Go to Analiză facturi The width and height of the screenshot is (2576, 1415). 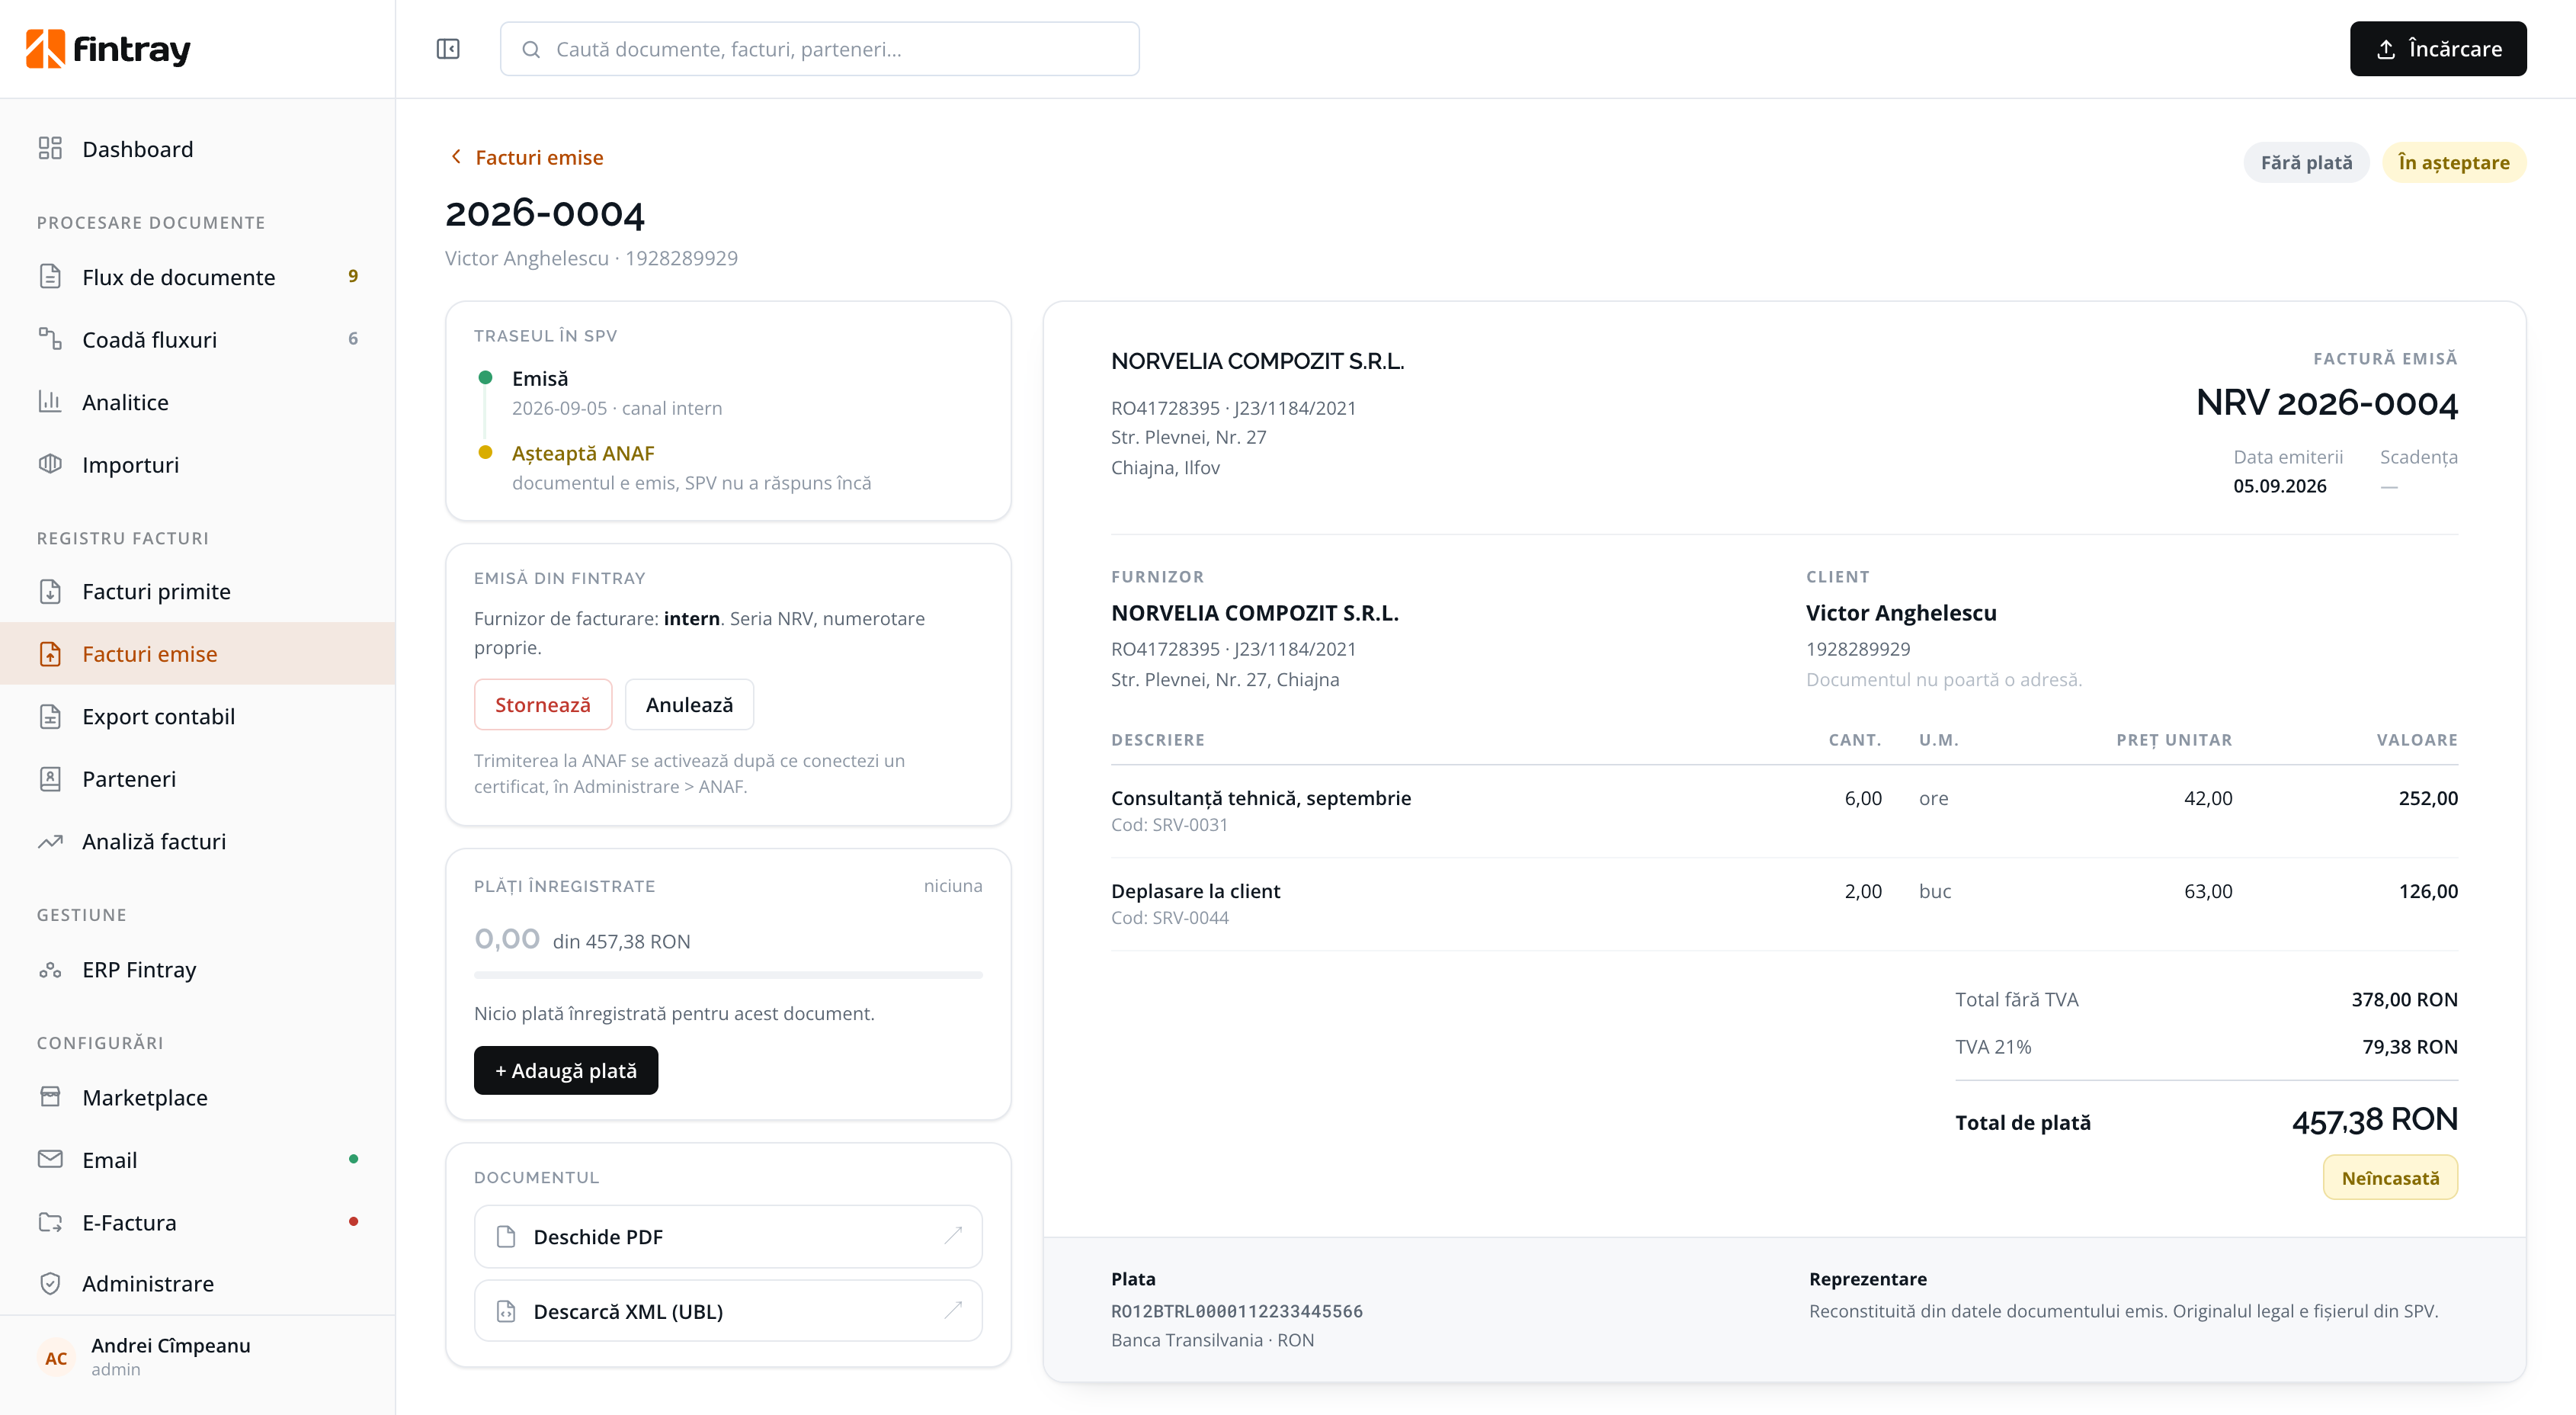coord(198,841)
